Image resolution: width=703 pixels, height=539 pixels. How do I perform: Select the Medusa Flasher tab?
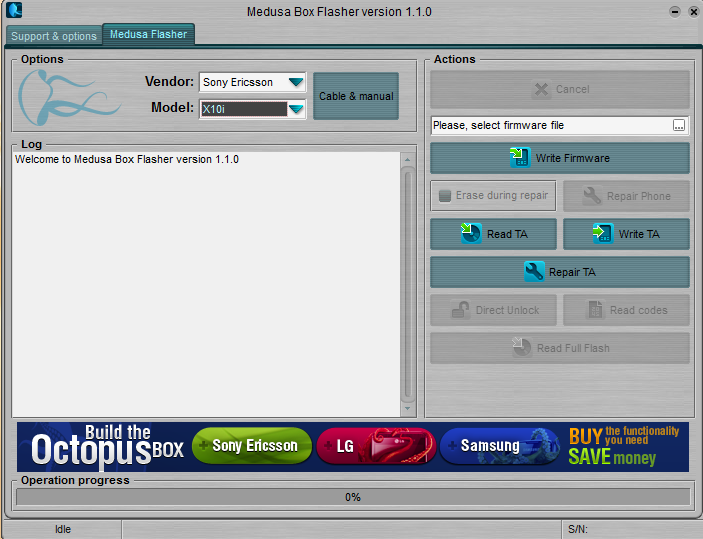point(148,34)
